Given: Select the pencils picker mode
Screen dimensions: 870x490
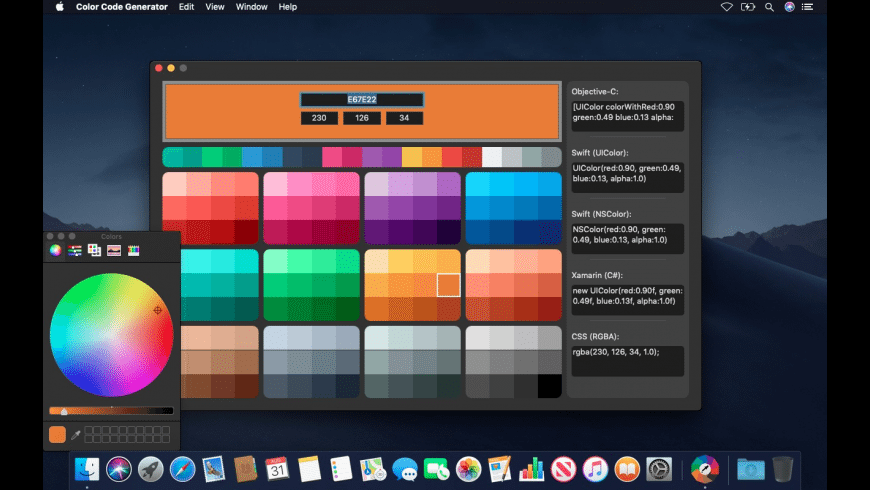Looking at the screenshot, I should [133, 250].
